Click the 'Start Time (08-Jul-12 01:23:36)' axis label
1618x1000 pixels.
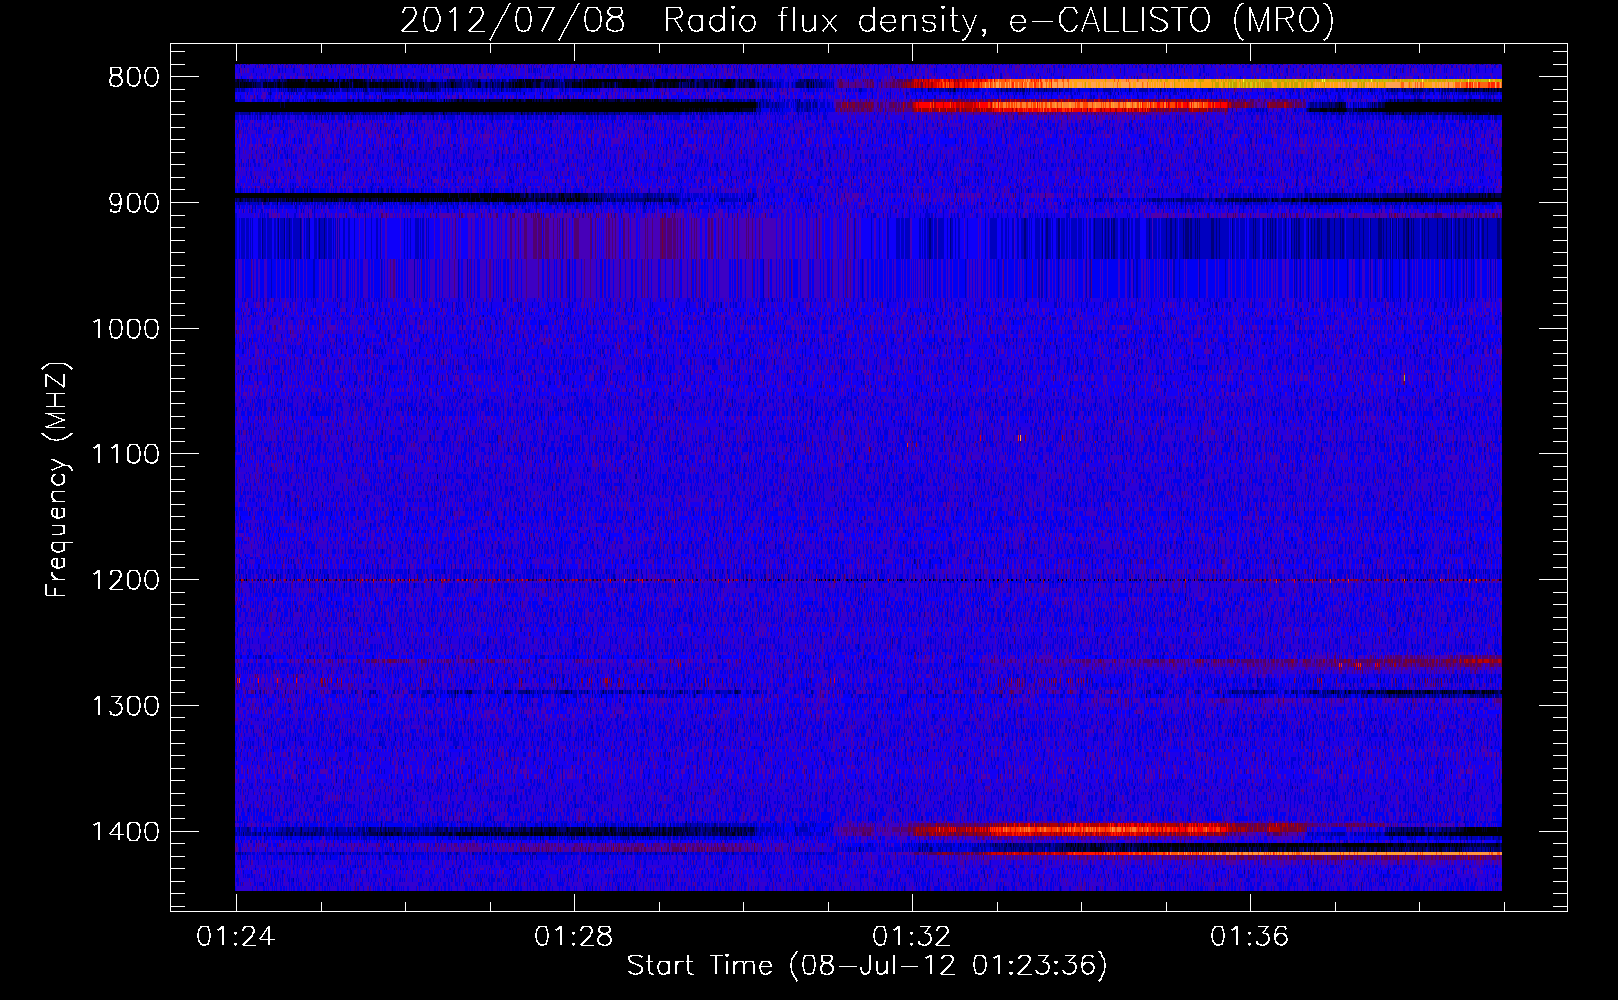tap(867, 966)
